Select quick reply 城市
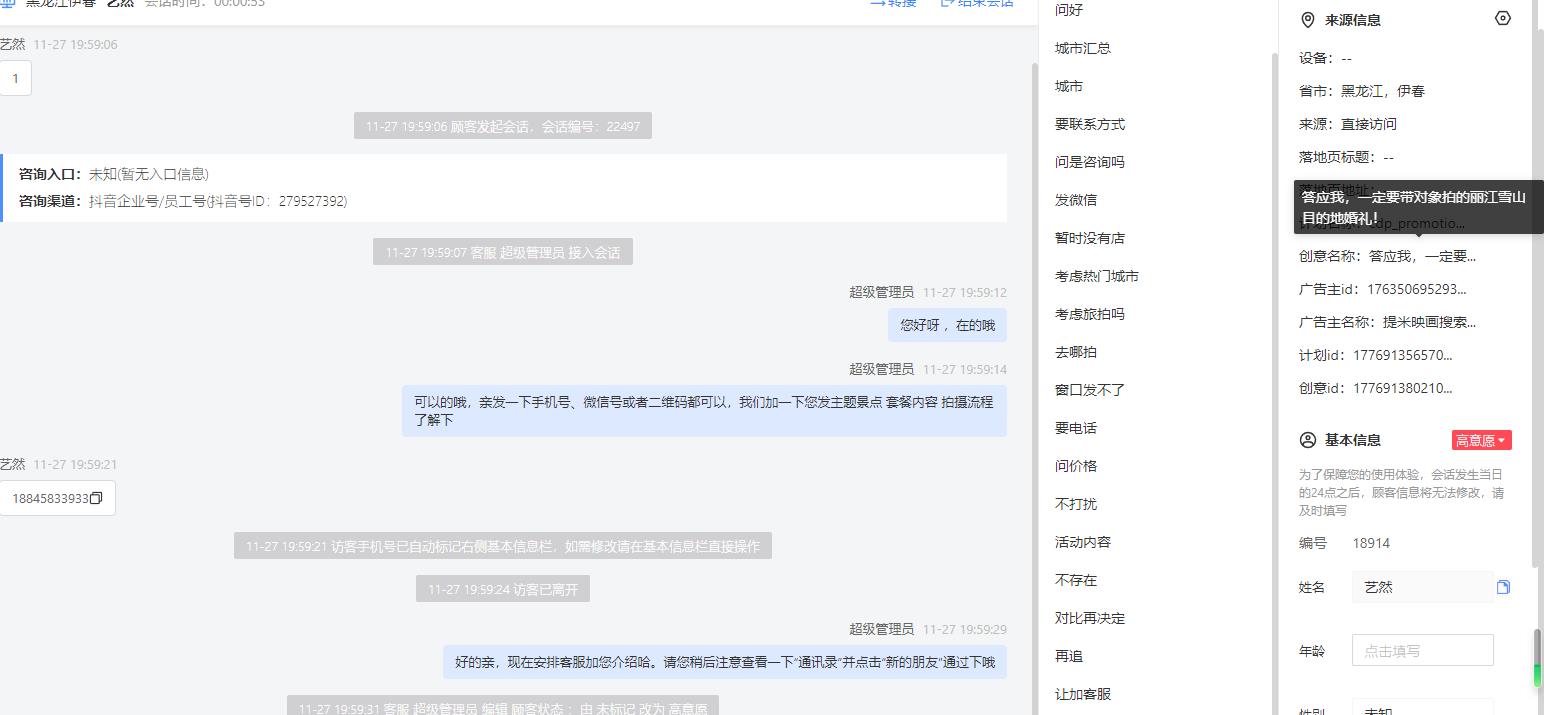This screenshot has width=1544, height=715. pos(1069,86)
